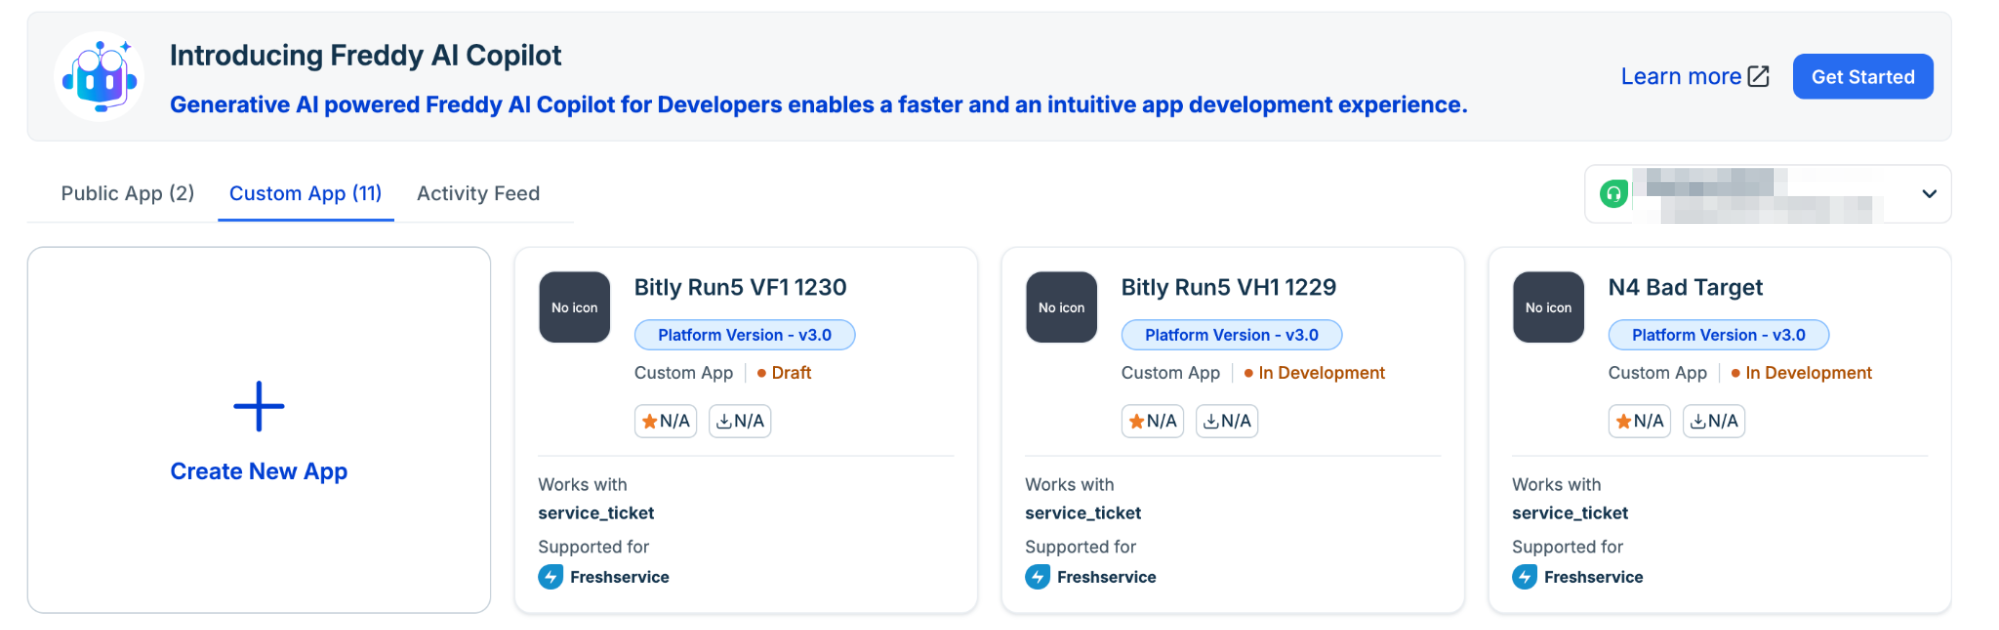The width and height of the screenshot is (1999, 630).
Task: Click Custom App label on Bitly Run5 VH1 1229 card
Action: pos(1170,373)
